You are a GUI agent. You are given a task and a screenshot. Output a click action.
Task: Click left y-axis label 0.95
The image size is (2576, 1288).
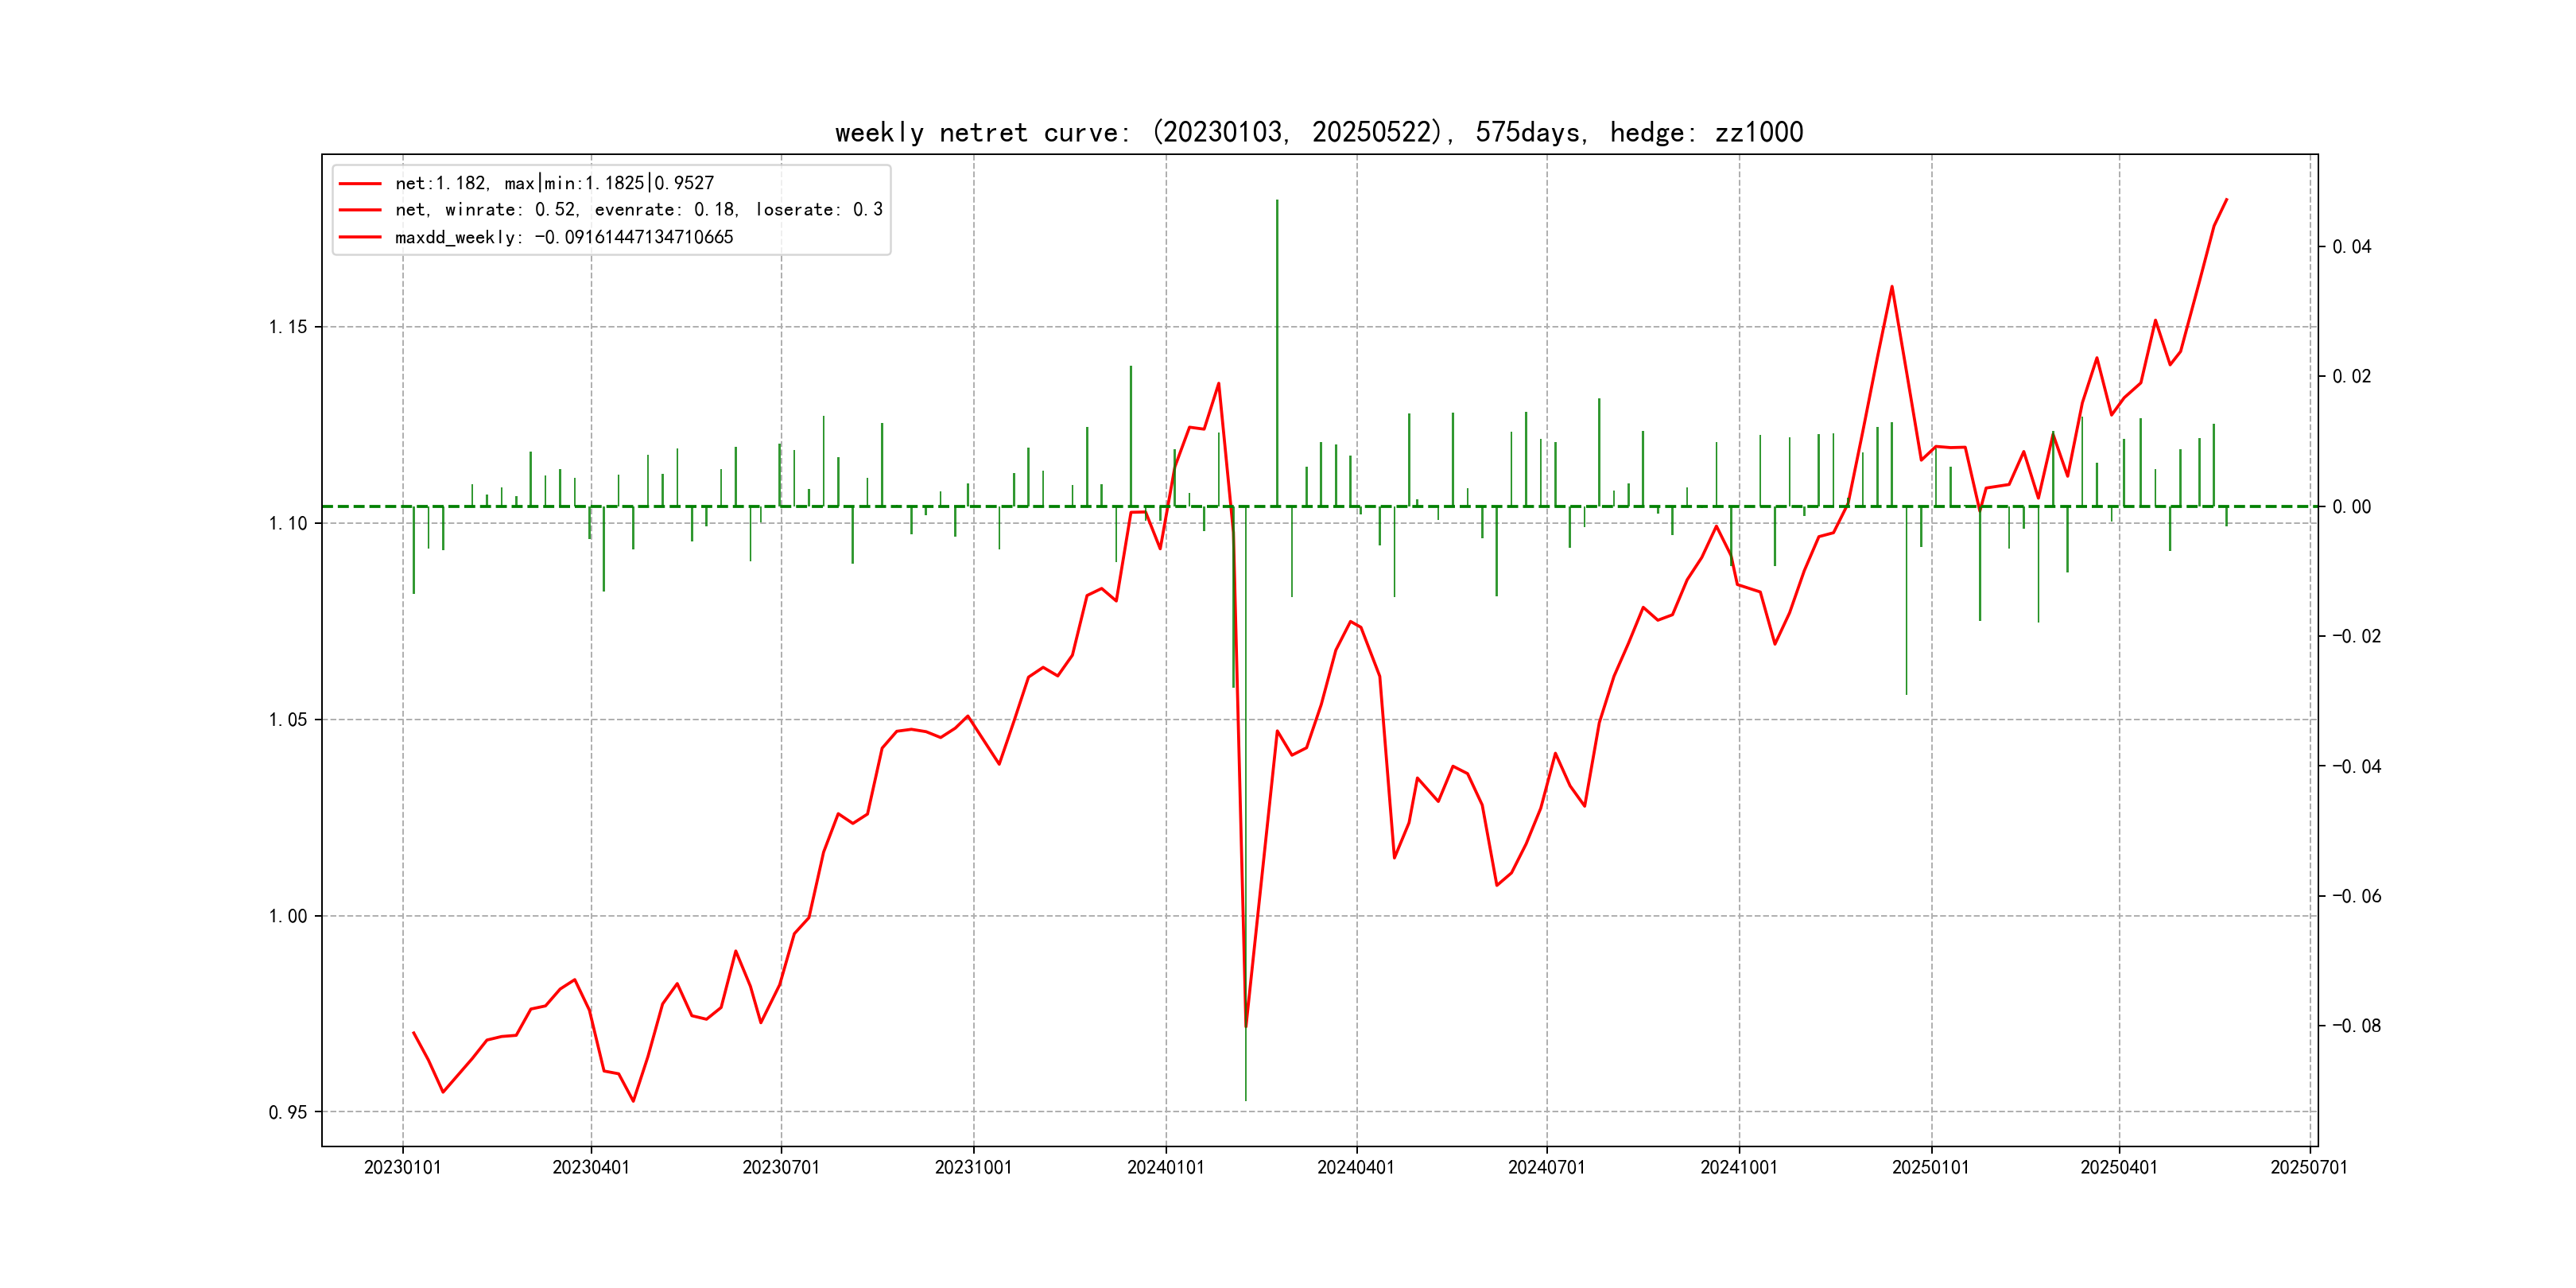pyautogui.click(x=288, y=1112)
